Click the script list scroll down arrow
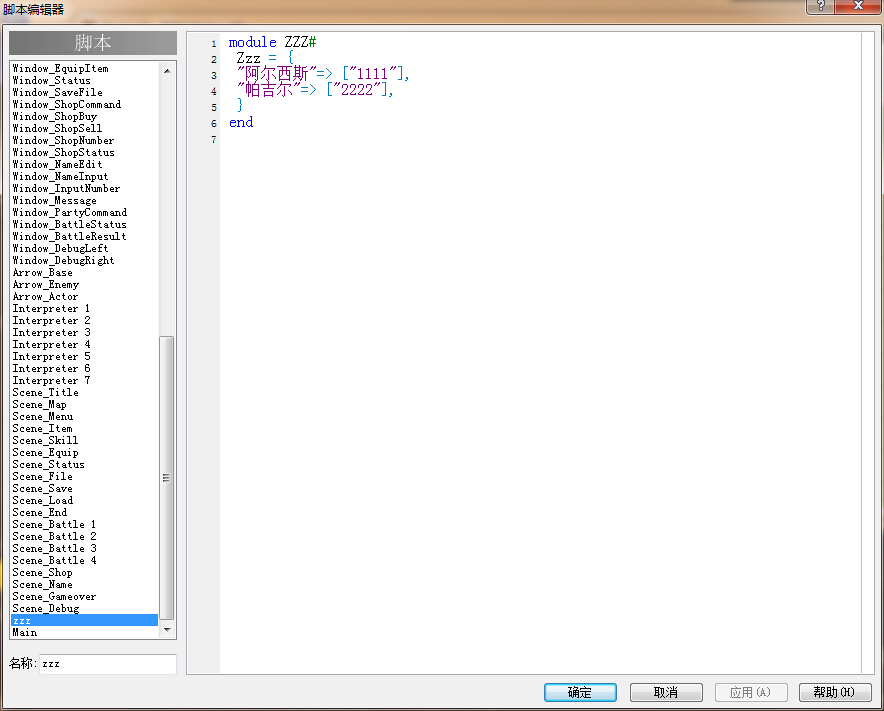The height and width of the screenshot is (711, 884). pyautogui.click(x=167, y=629)
